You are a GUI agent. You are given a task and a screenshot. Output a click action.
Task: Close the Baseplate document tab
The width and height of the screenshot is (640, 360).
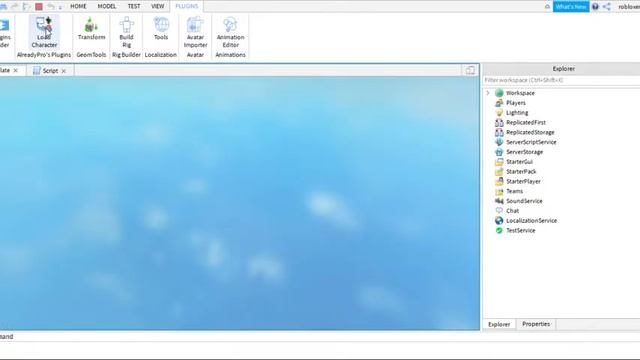tap(16, 71)
